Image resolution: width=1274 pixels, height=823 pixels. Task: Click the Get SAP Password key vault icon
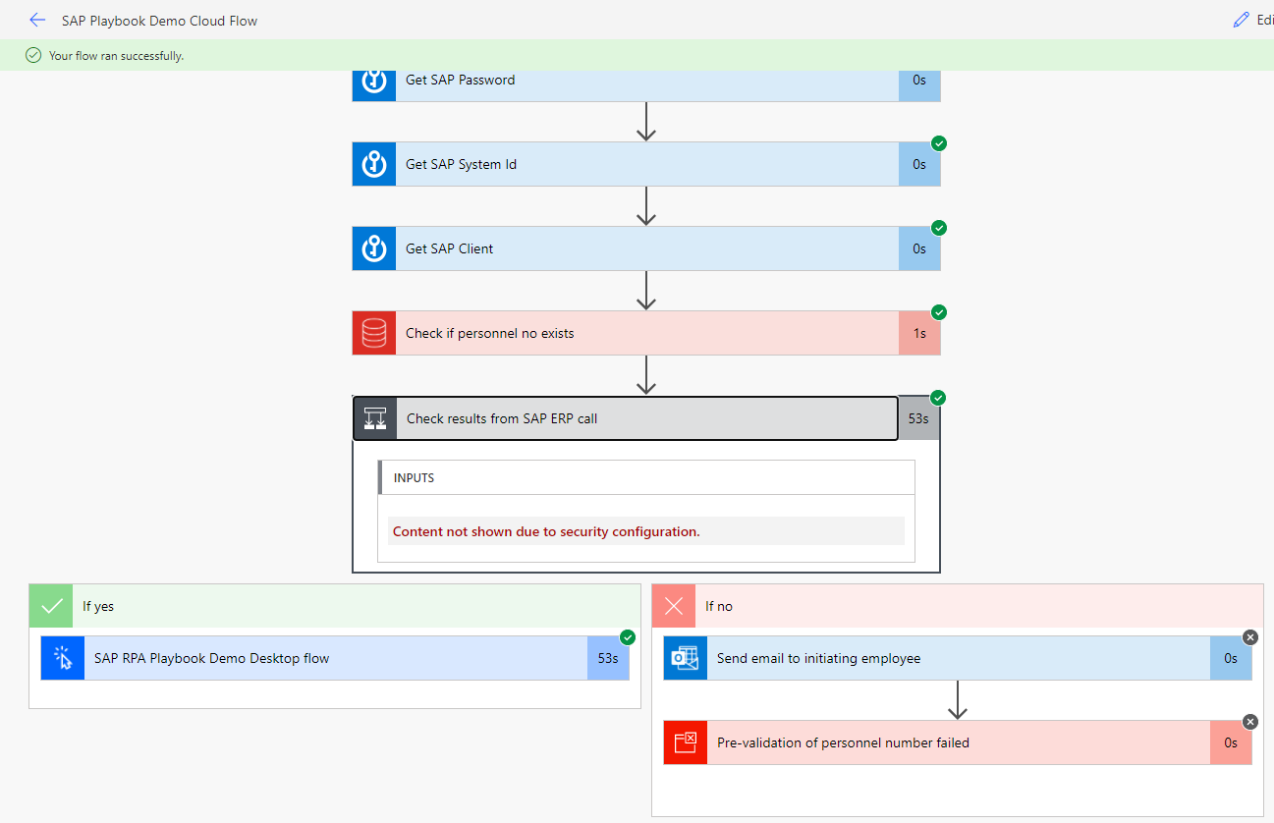coord(374,84)
